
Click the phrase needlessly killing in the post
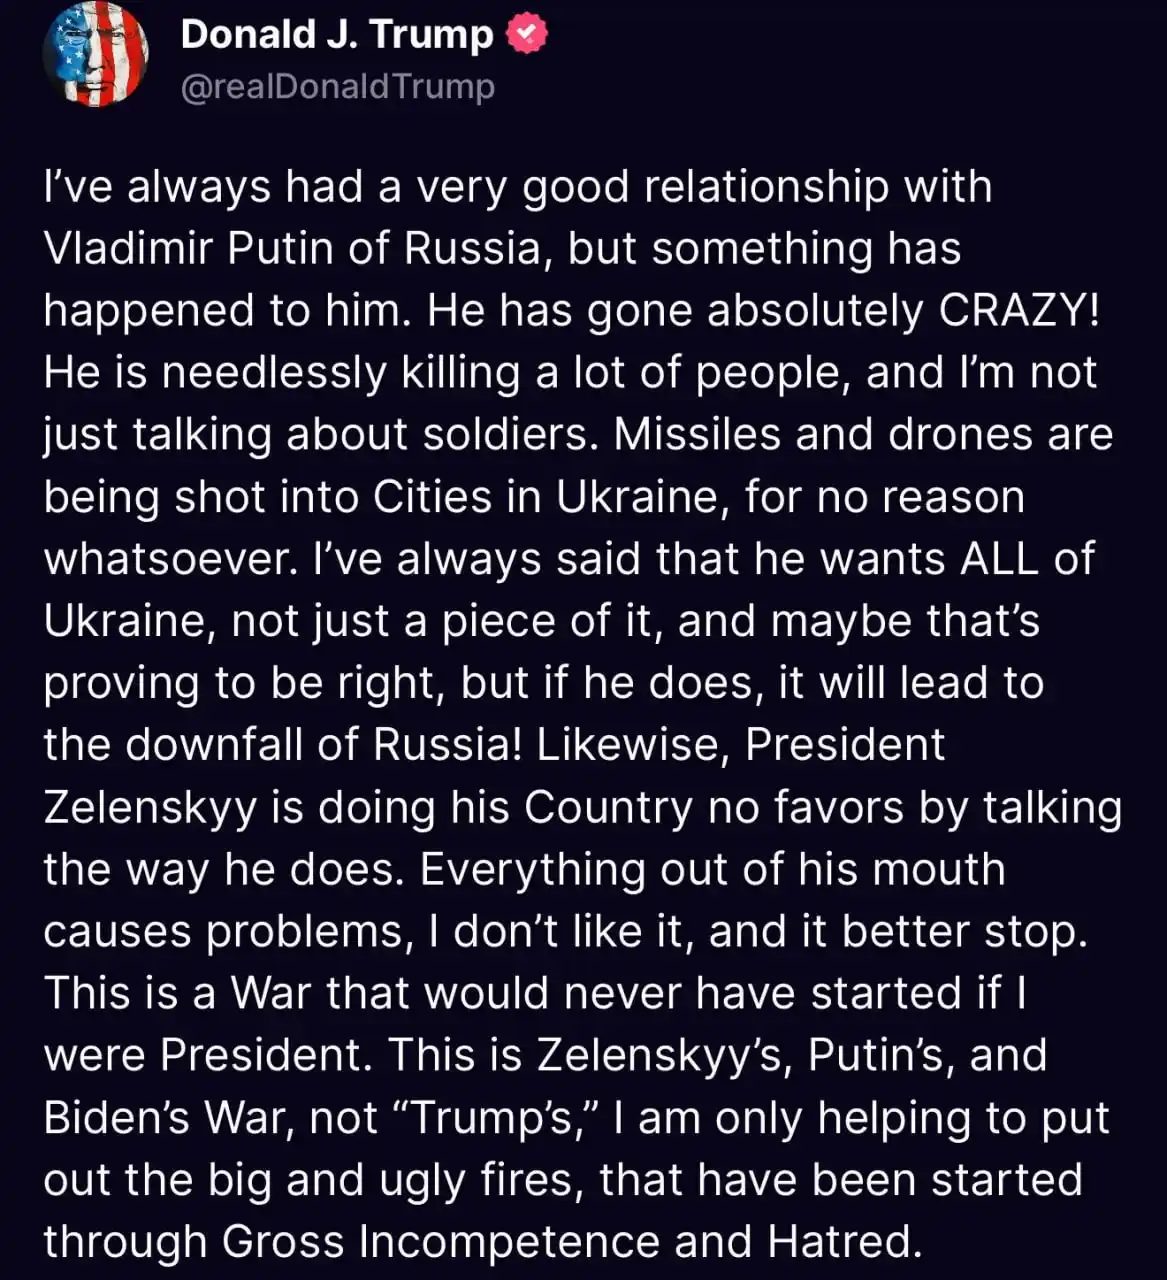(341, 372)
